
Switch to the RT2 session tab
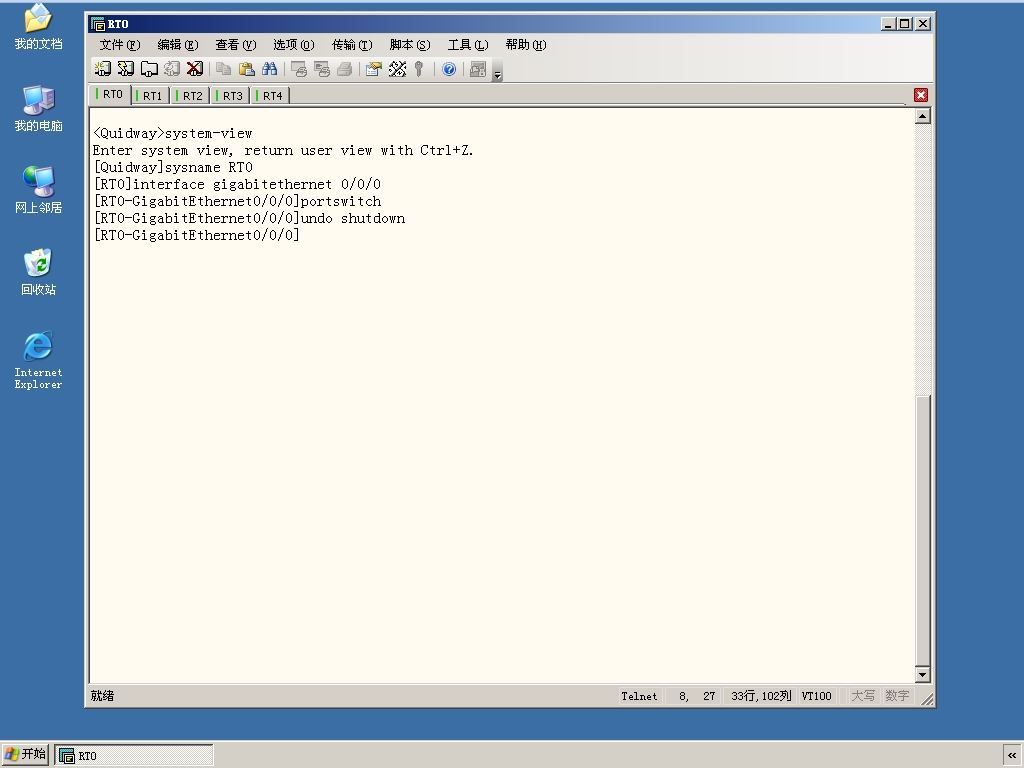[191, 95]
